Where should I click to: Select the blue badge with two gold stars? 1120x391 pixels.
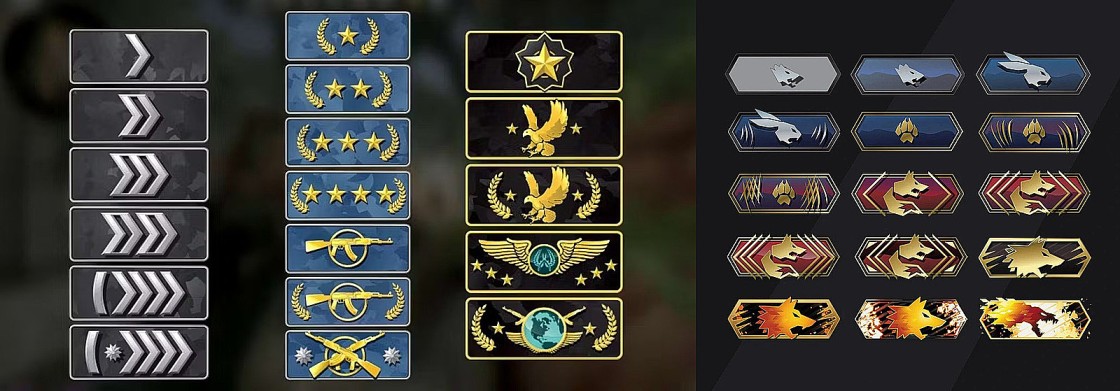[348, 89]
